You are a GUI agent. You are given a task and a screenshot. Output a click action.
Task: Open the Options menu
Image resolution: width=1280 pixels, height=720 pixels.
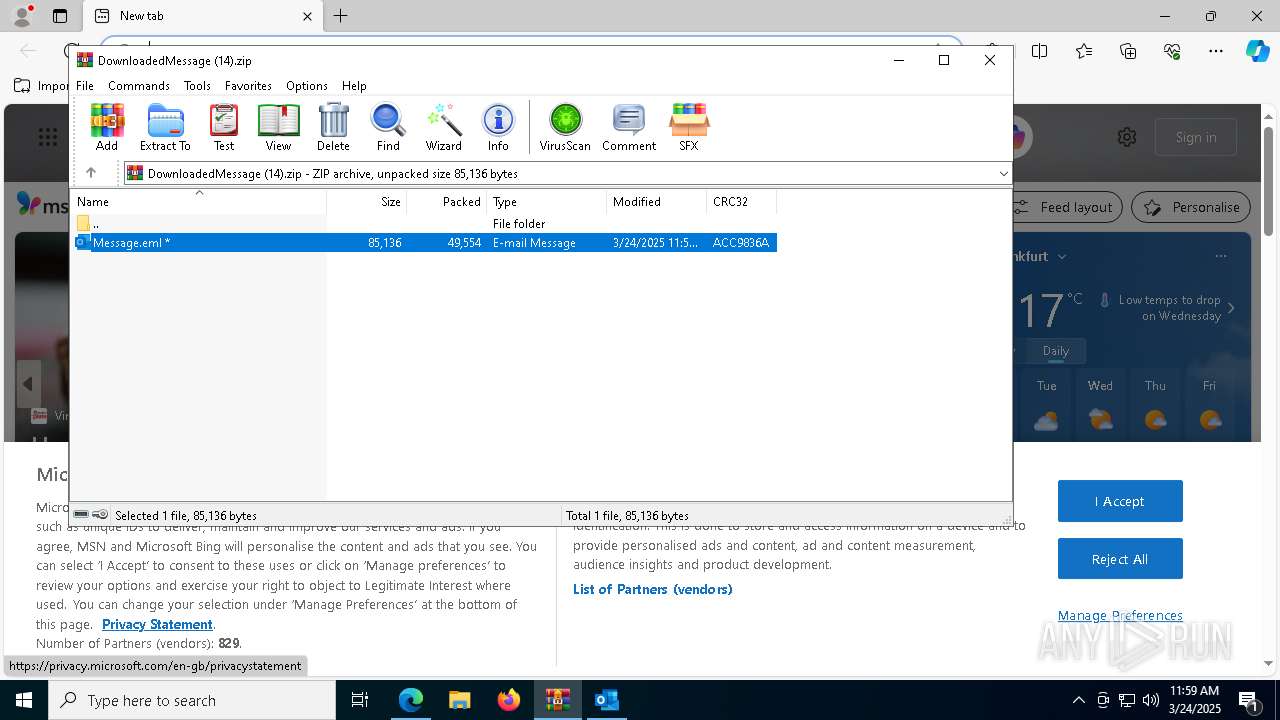(x=306, y=86)
